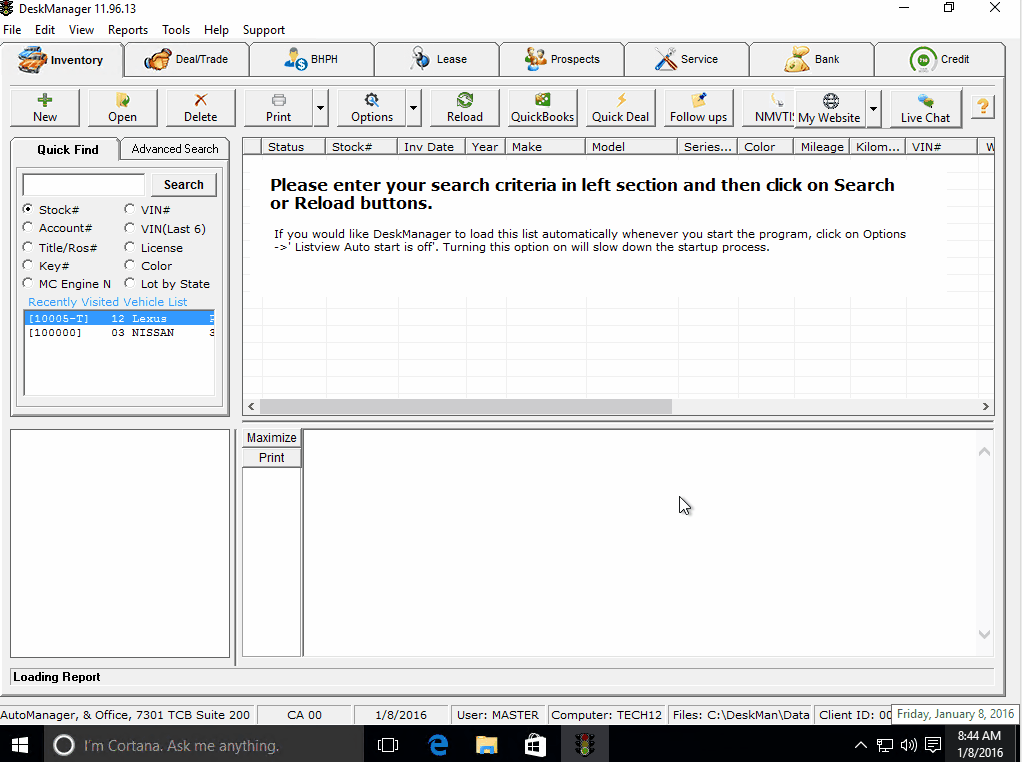Expand the Print dropdown arrow
This screenshot has width=1022, height=762.
pos(320,108)
